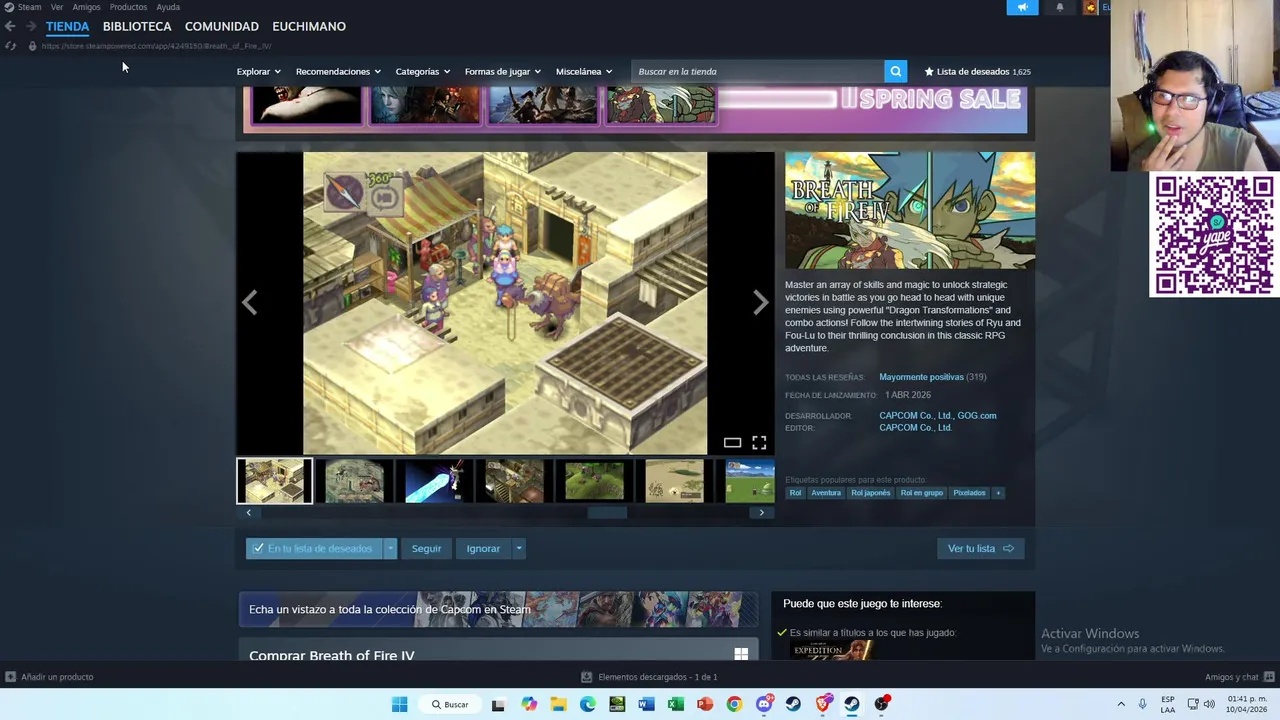Click the Ignorar button
This screenshot has height=720, width=1280.
483,548
